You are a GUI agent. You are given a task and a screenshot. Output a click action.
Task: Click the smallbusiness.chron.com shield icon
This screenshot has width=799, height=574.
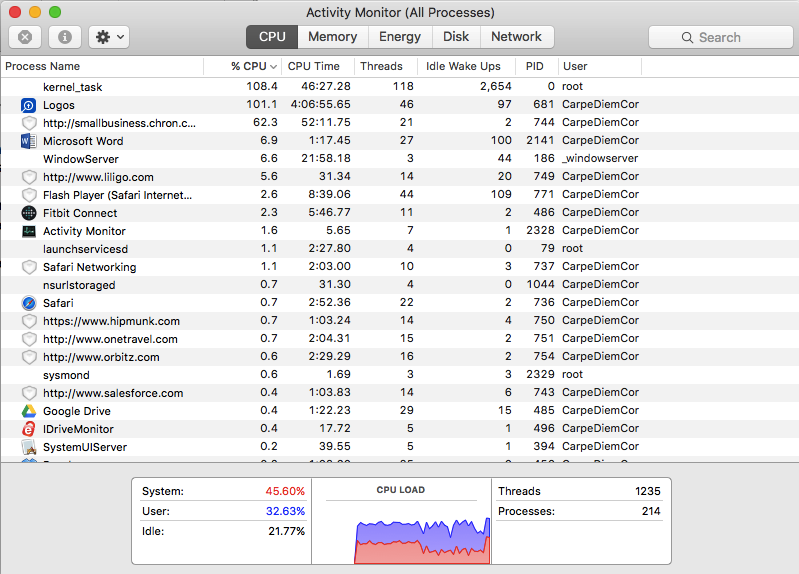(x=29, y=123)
